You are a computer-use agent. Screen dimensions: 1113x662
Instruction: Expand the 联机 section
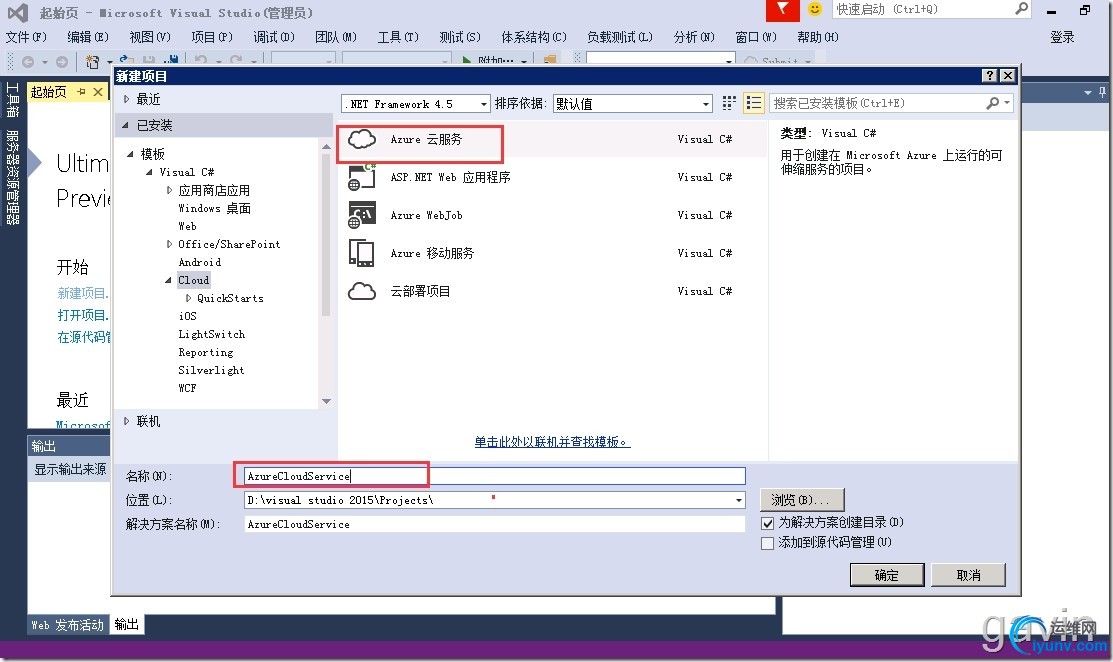126,421
